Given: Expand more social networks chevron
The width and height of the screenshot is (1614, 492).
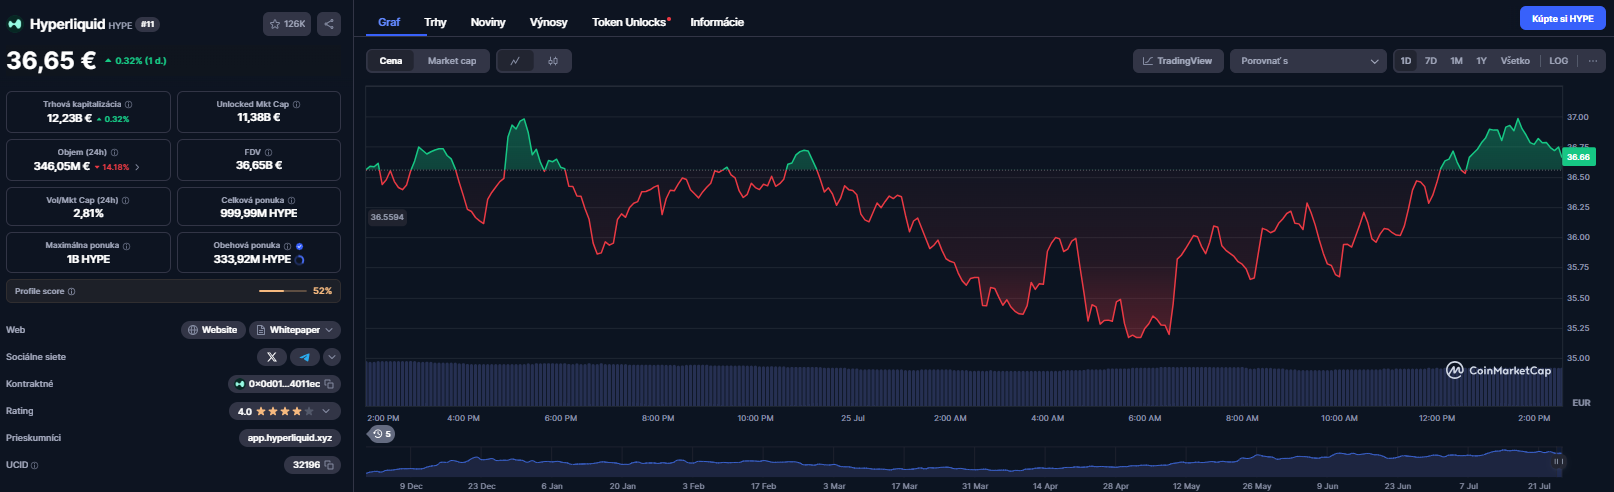Looking at the screenshot, I should coord(332,357).
